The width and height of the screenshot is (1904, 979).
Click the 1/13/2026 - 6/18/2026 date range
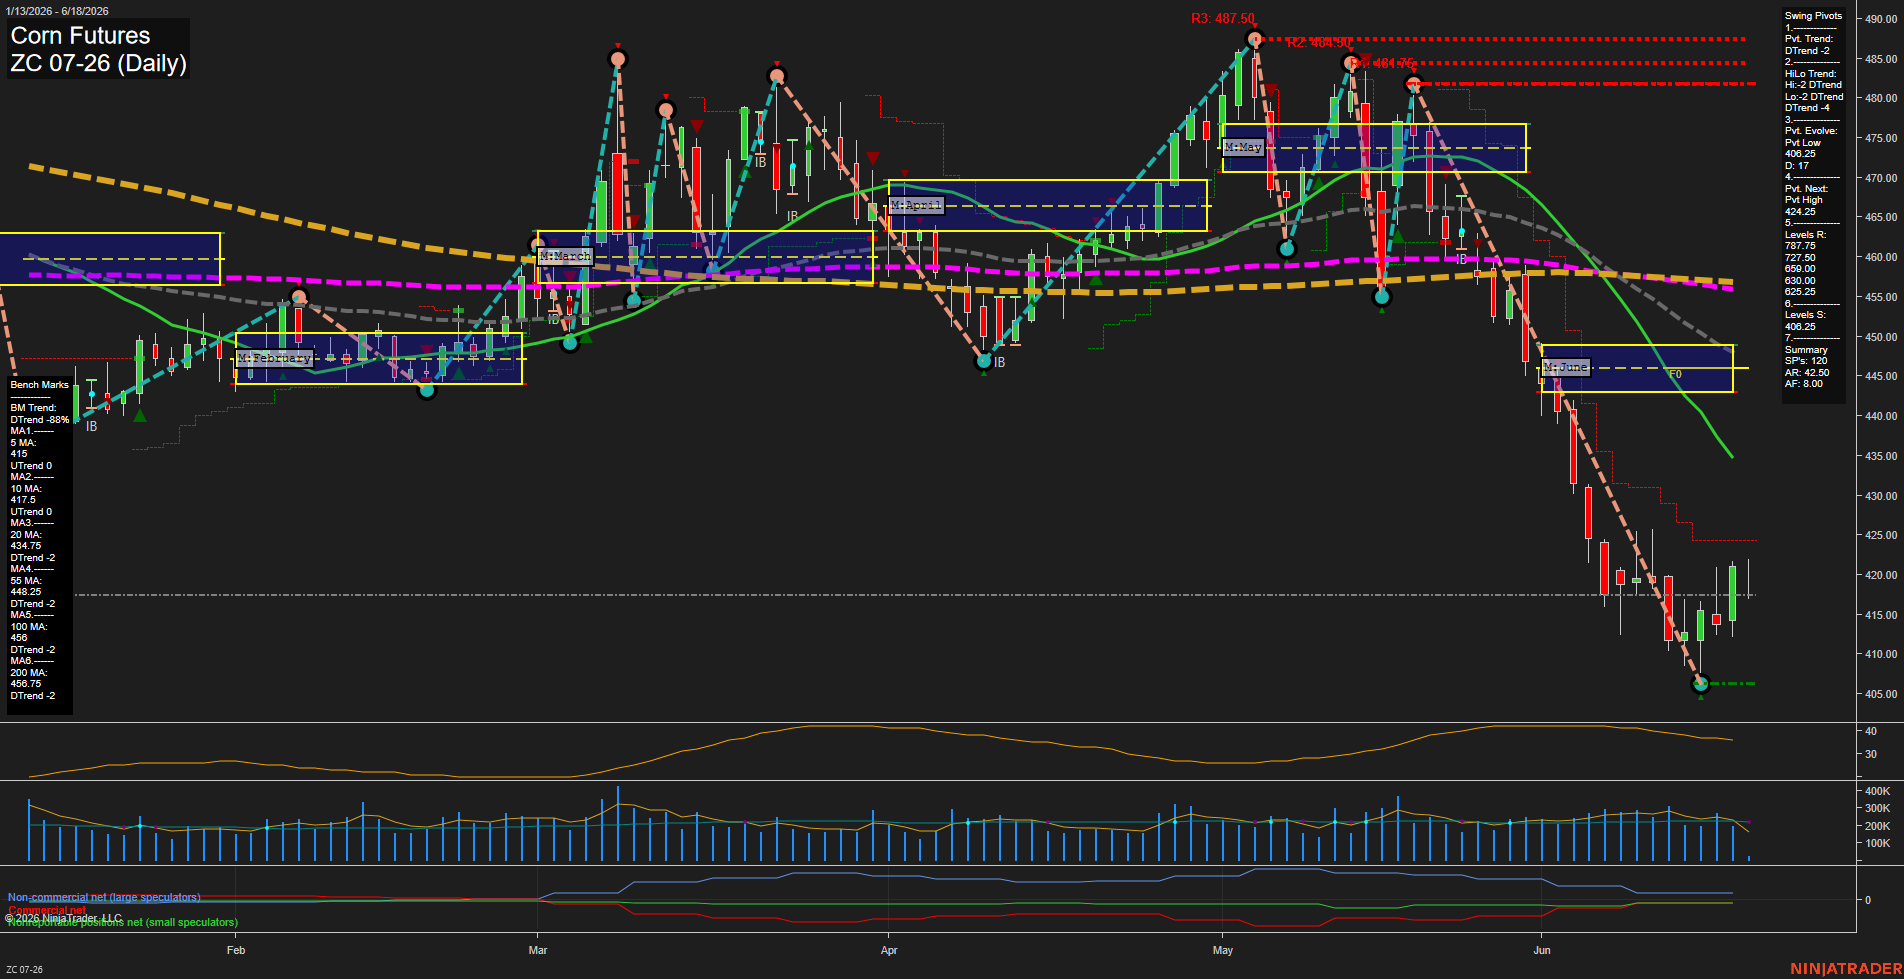[x=57, y=11]
